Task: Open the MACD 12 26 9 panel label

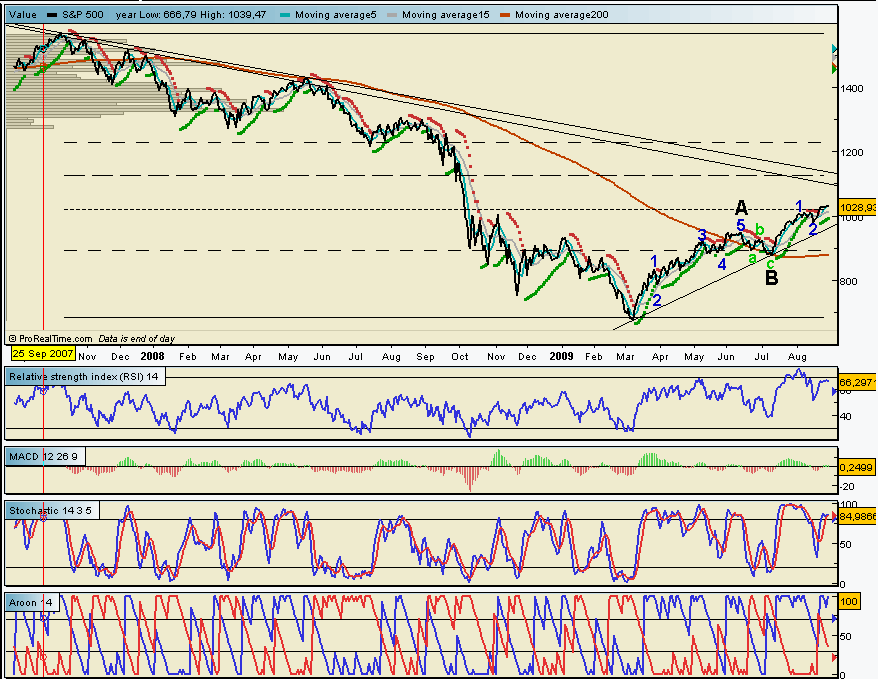Action: [43, 457]
